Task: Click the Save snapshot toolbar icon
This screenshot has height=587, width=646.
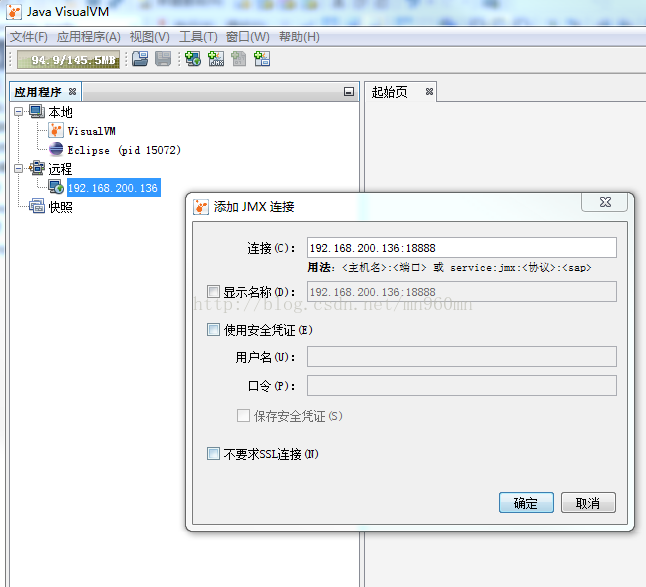Action: pos(163,59)
